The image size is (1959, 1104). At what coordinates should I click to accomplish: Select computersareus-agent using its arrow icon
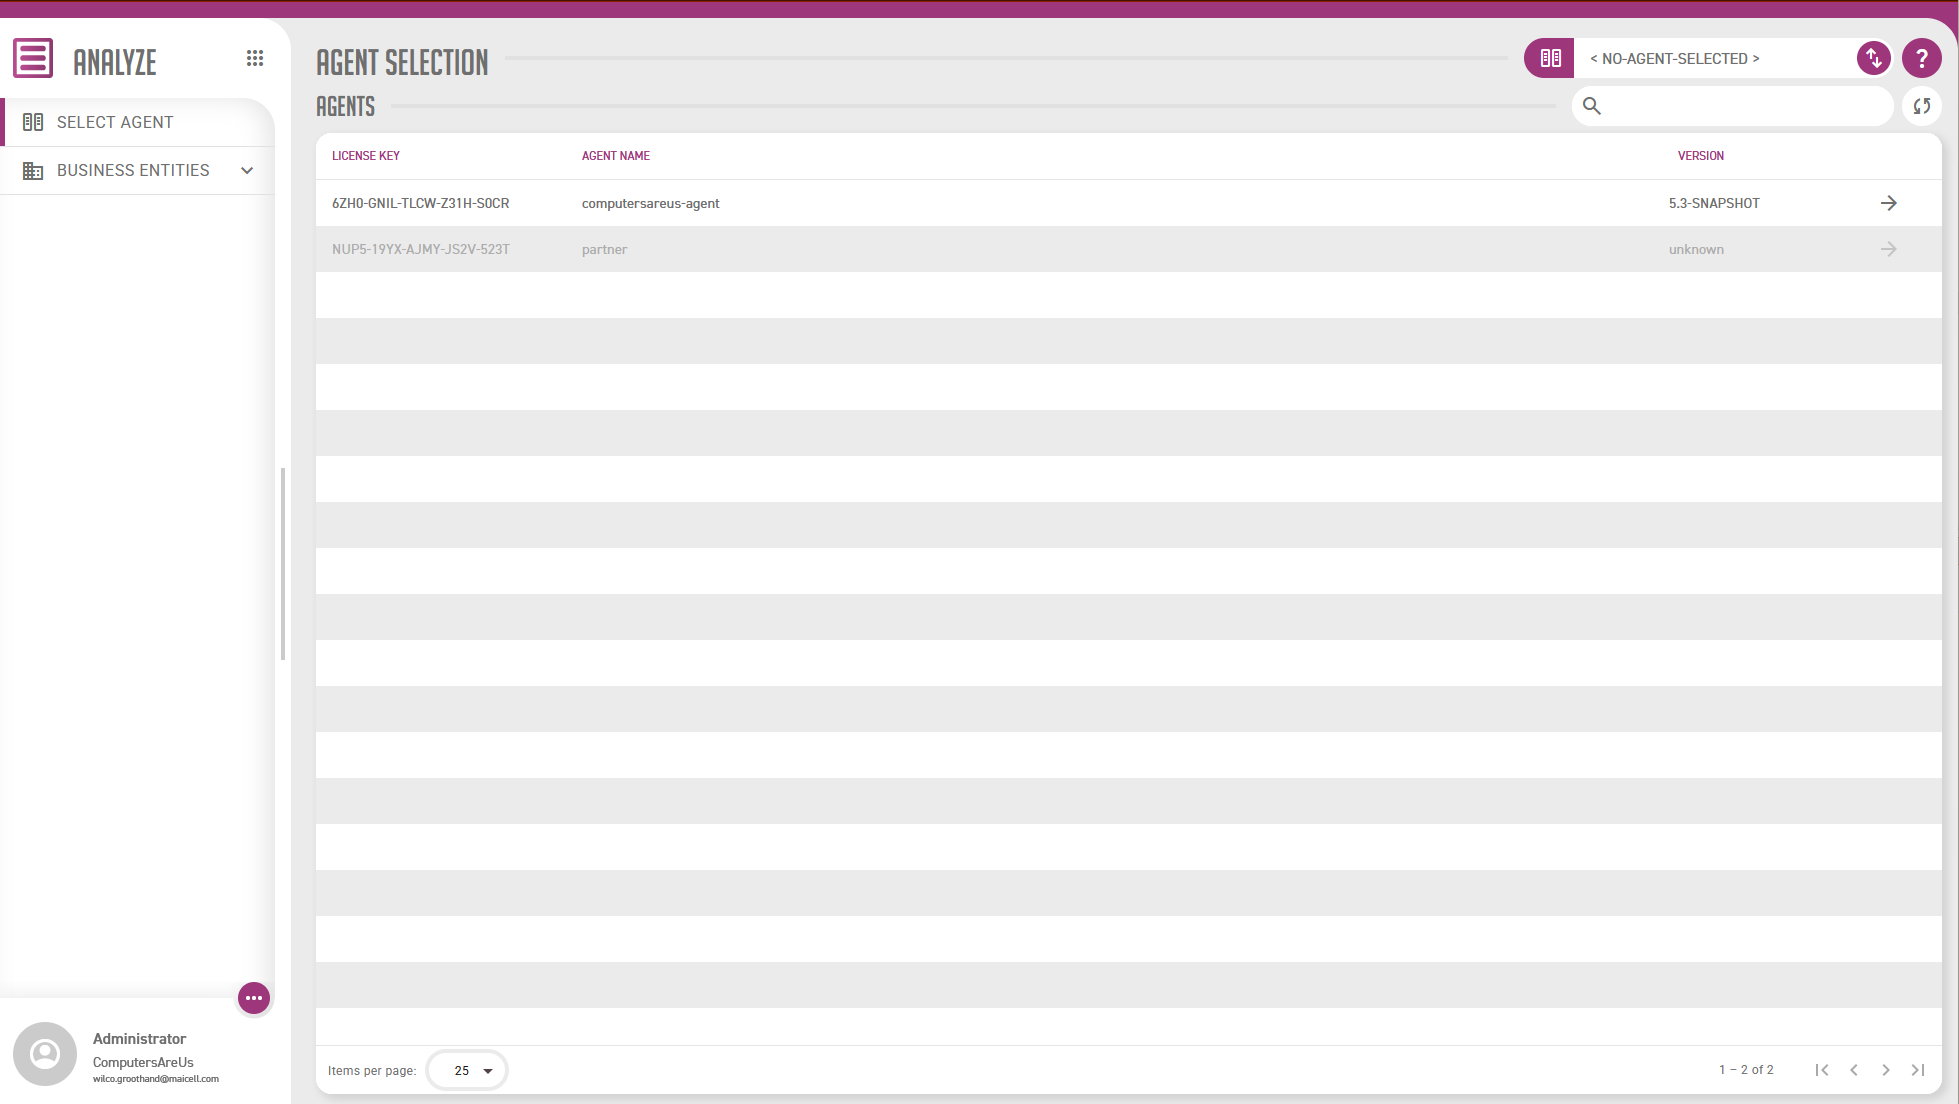coord(1888,203)
